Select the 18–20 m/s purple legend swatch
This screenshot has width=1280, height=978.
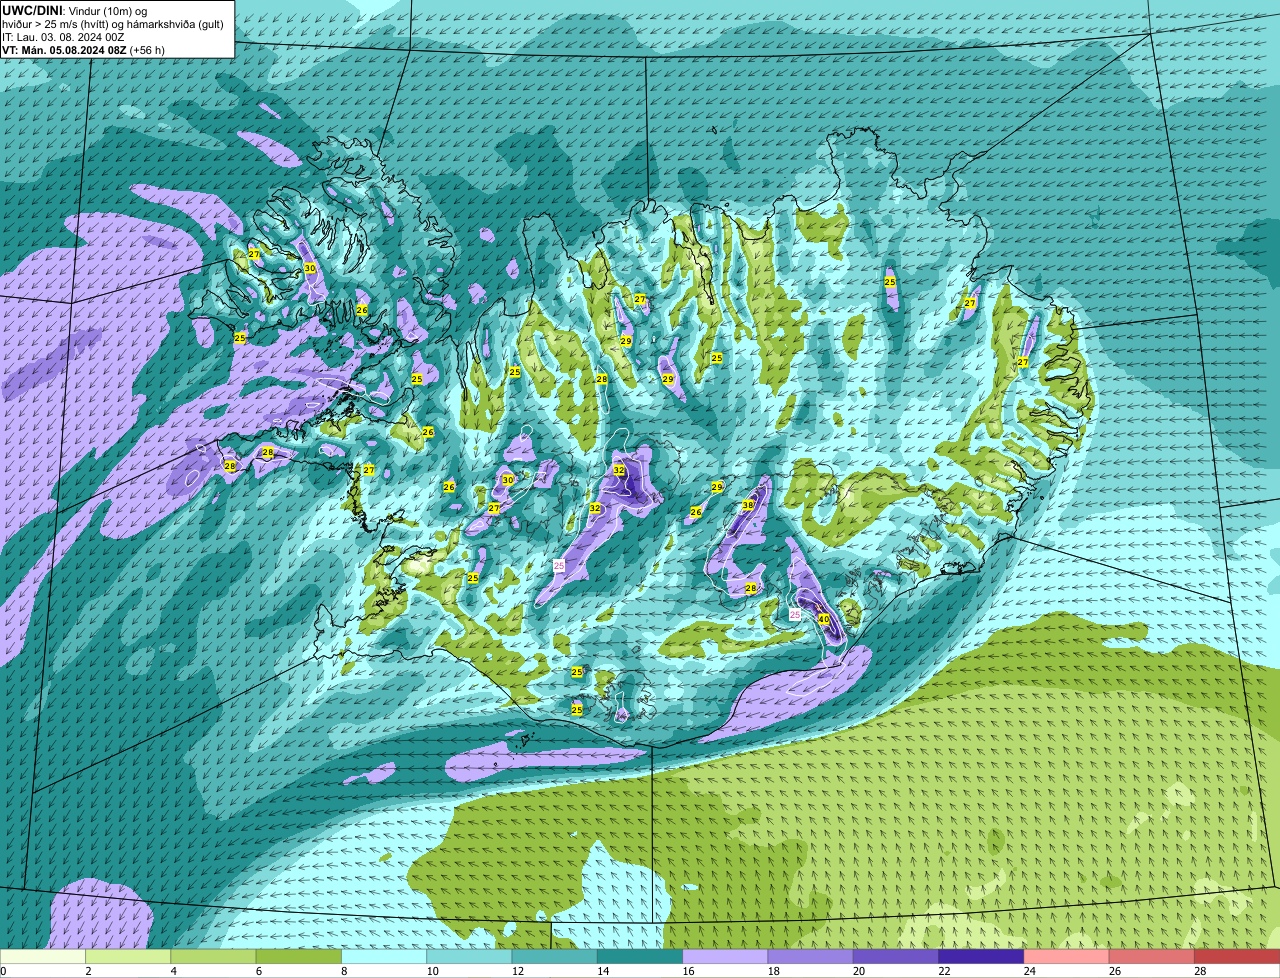(x=811, y=956)
